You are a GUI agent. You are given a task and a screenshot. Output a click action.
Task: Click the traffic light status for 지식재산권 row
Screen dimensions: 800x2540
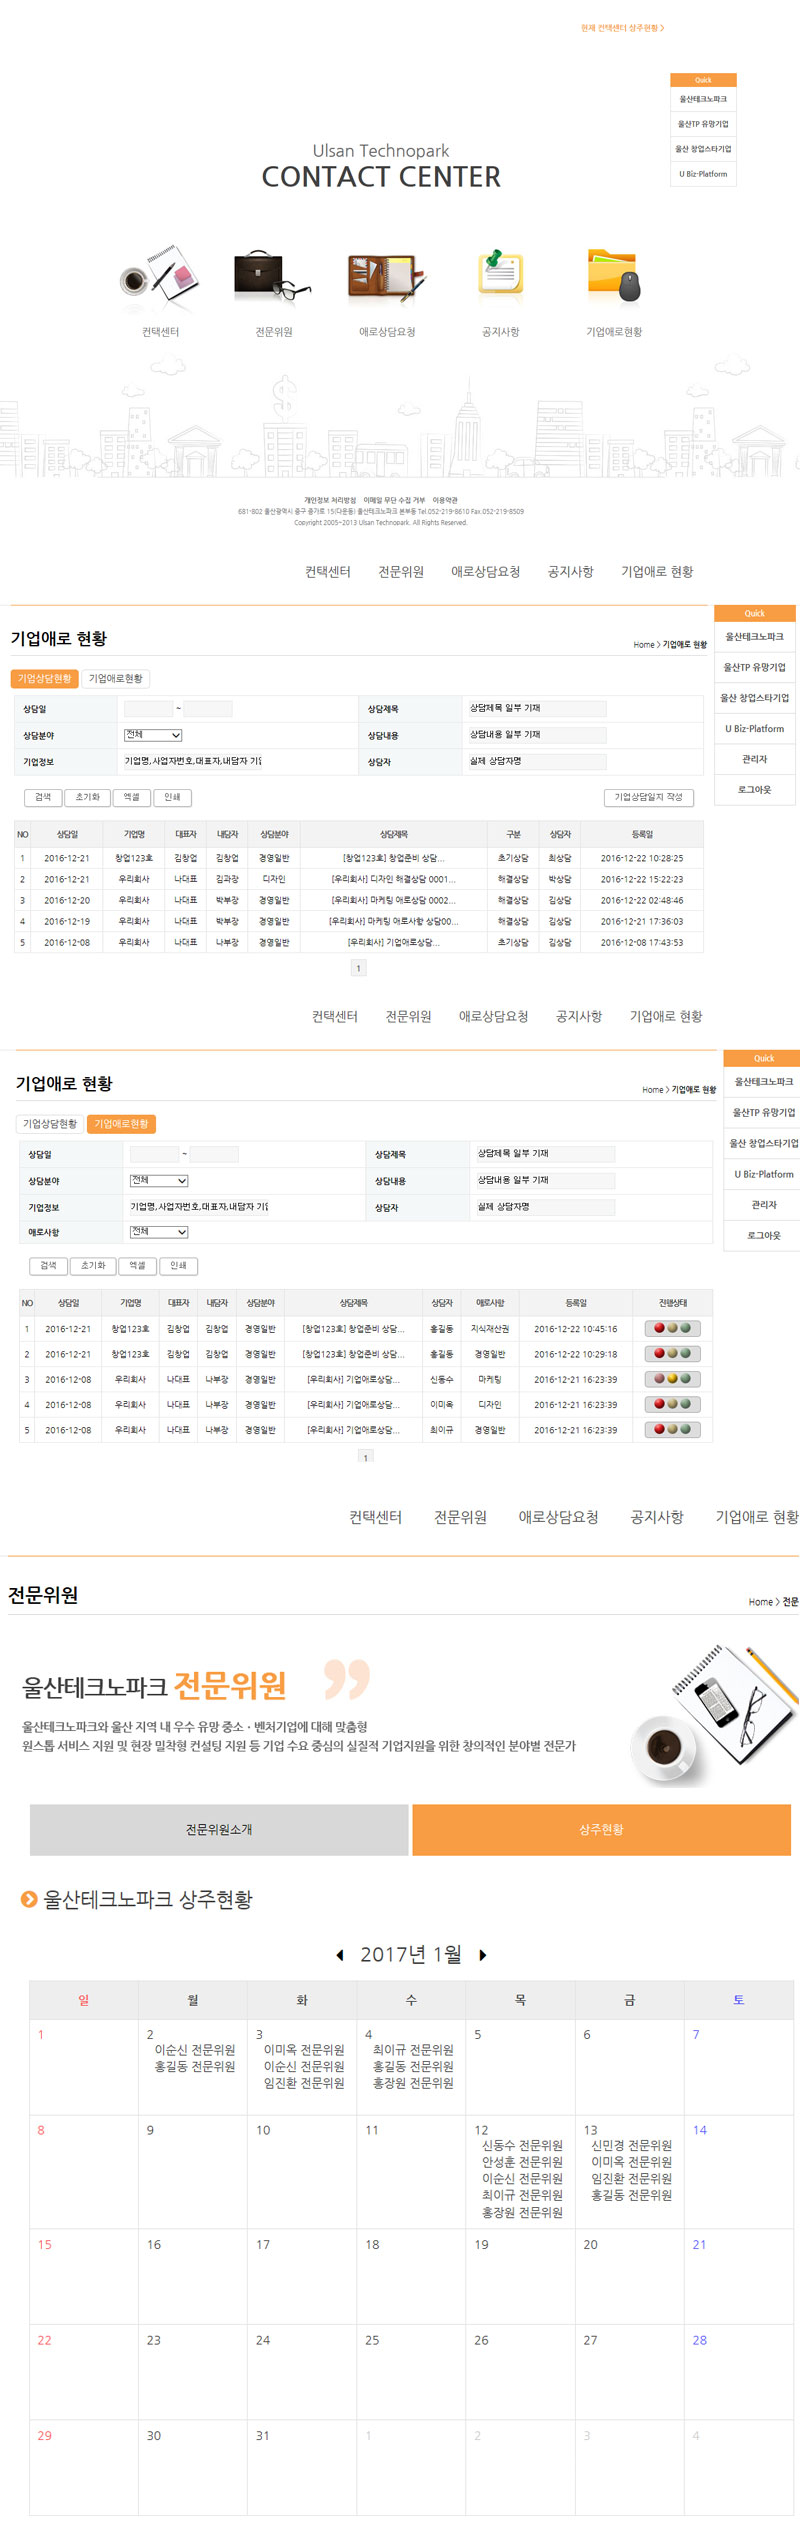672,1329
